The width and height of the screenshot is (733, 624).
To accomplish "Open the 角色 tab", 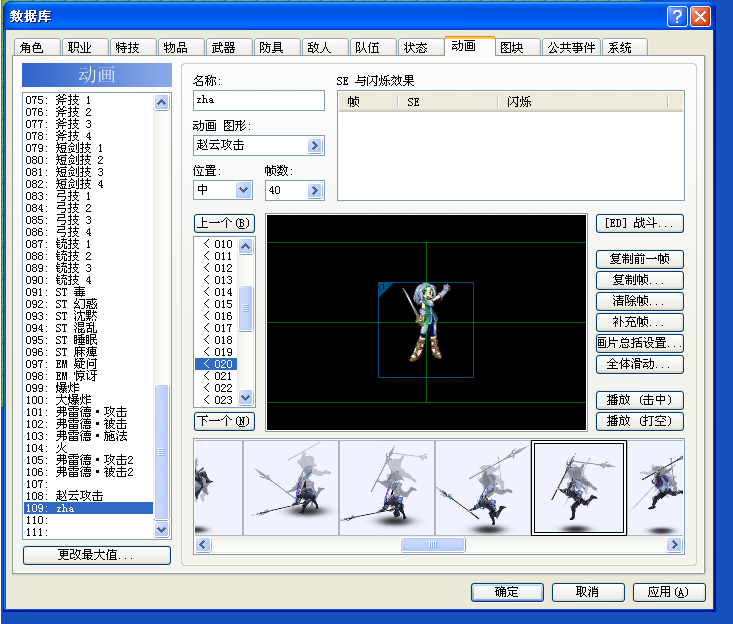I will pos(37,47).
